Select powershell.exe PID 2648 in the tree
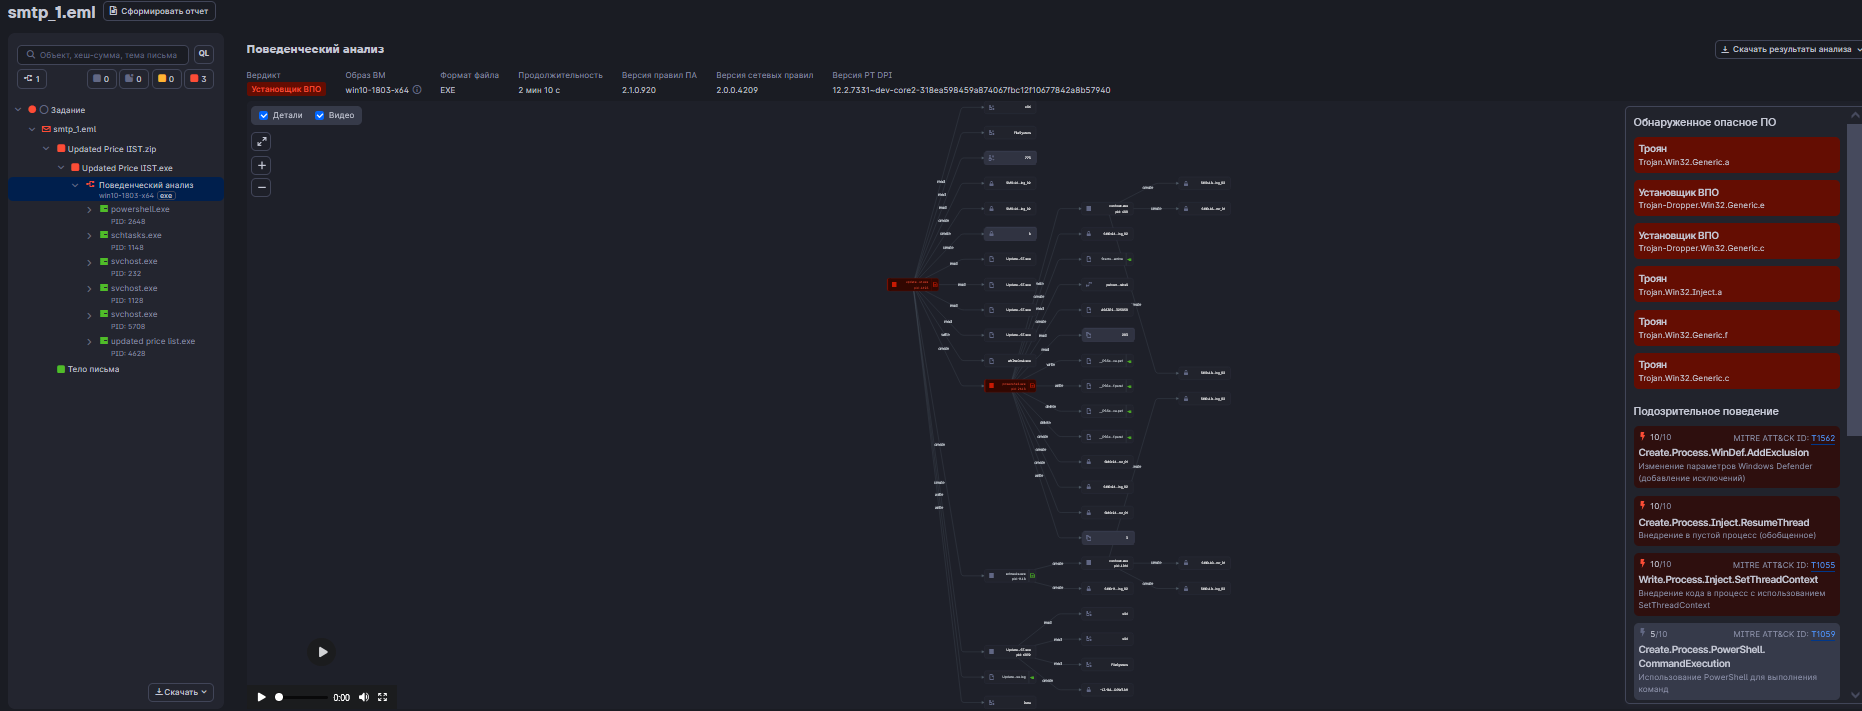Image resolution: width=1862 pixels, height=711 pixels. pyautogui.click(x=140, y=215)
